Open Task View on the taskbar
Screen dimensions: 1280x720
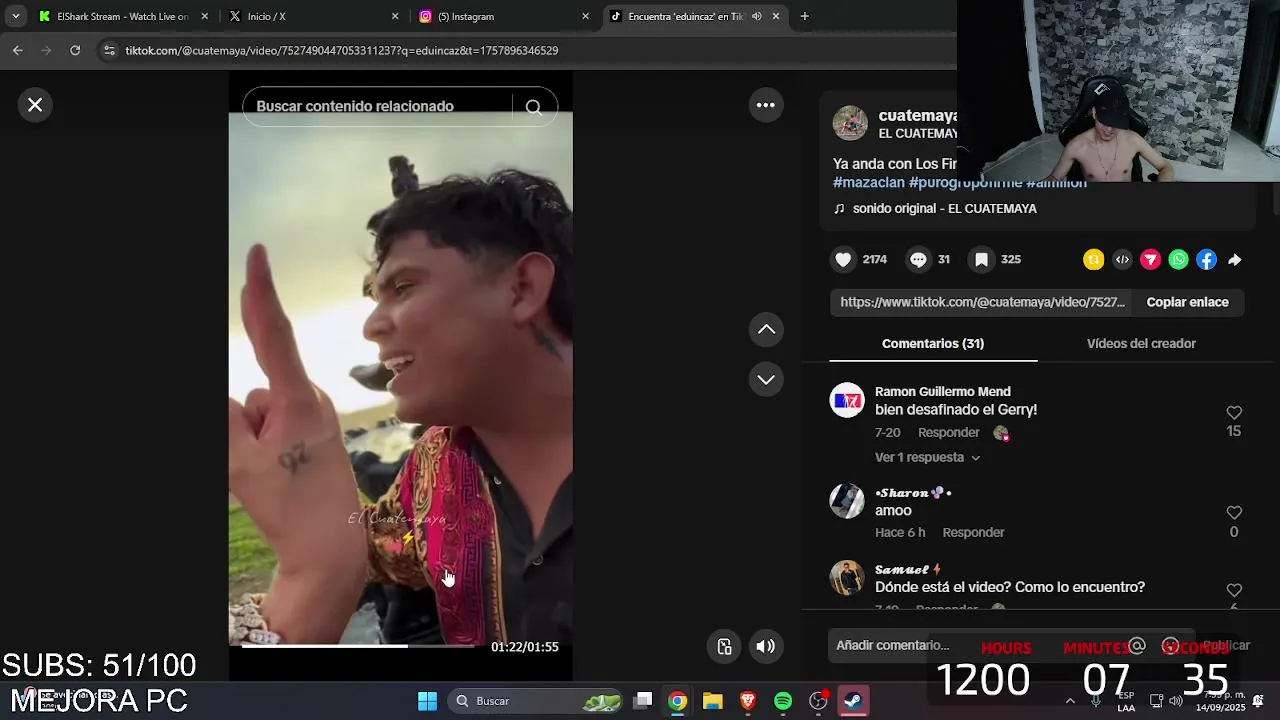pyautogui.click(x=643, y=701)
